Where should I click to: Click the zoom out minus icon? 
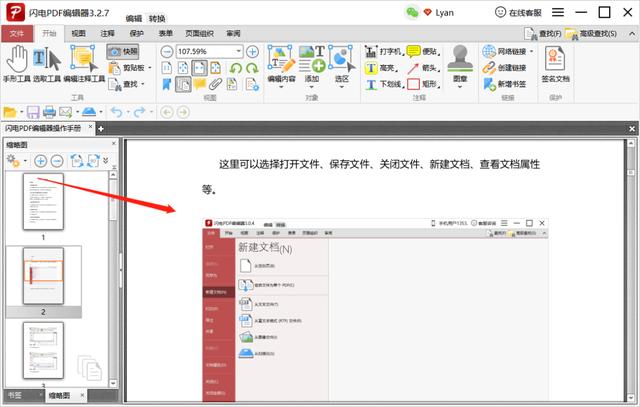(x=167, y=52)
